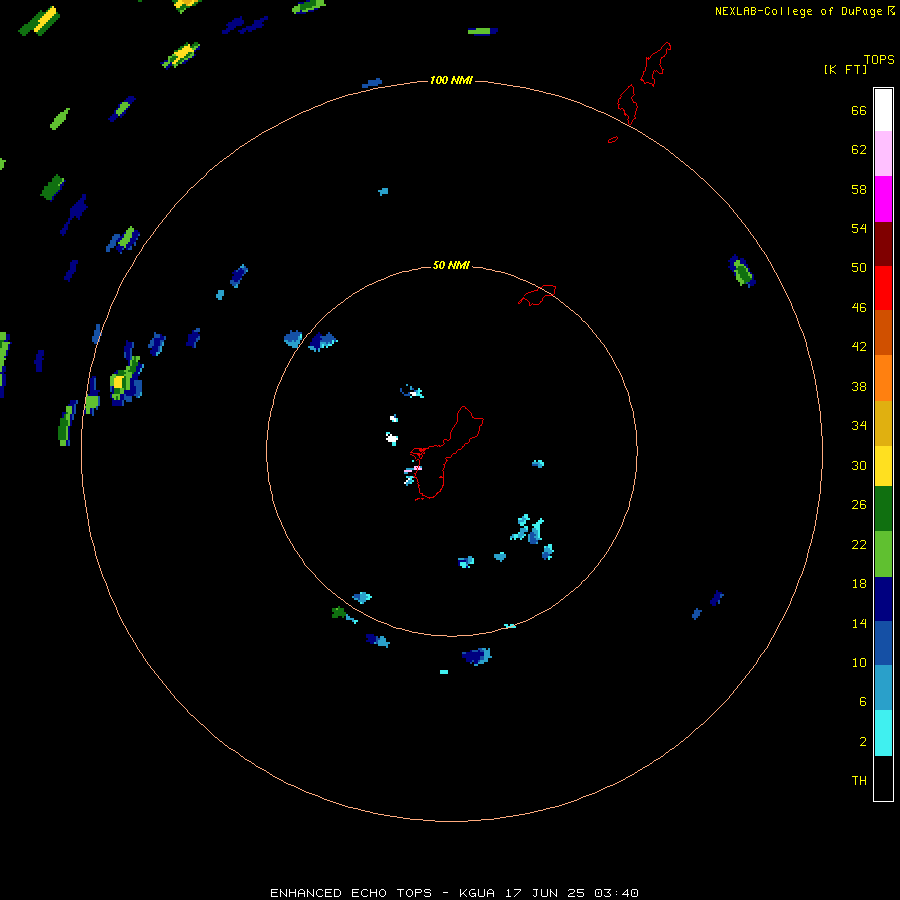Click the yellow 30 kft legend swatch
The image size is (900, 900).
click(x=883, y=466)
